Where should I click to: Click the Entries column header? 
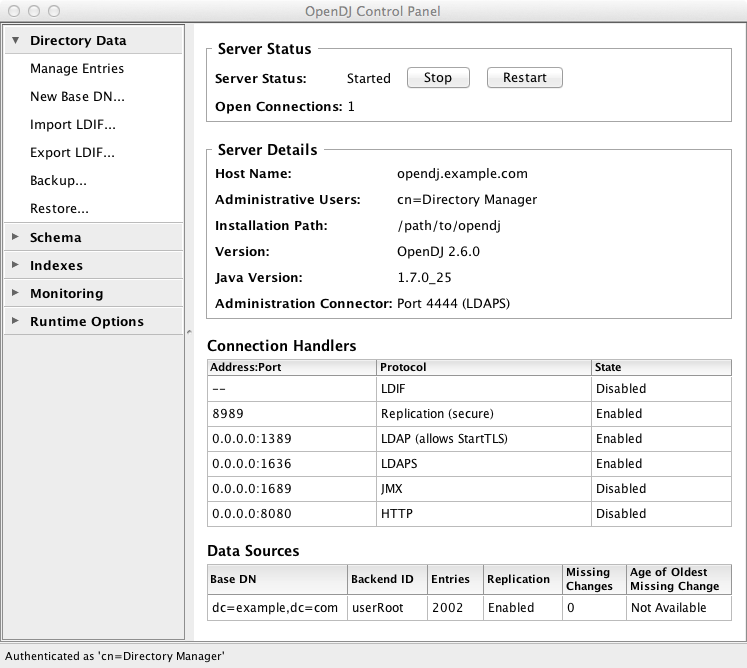pyautogui.click(x=455, y=579)
